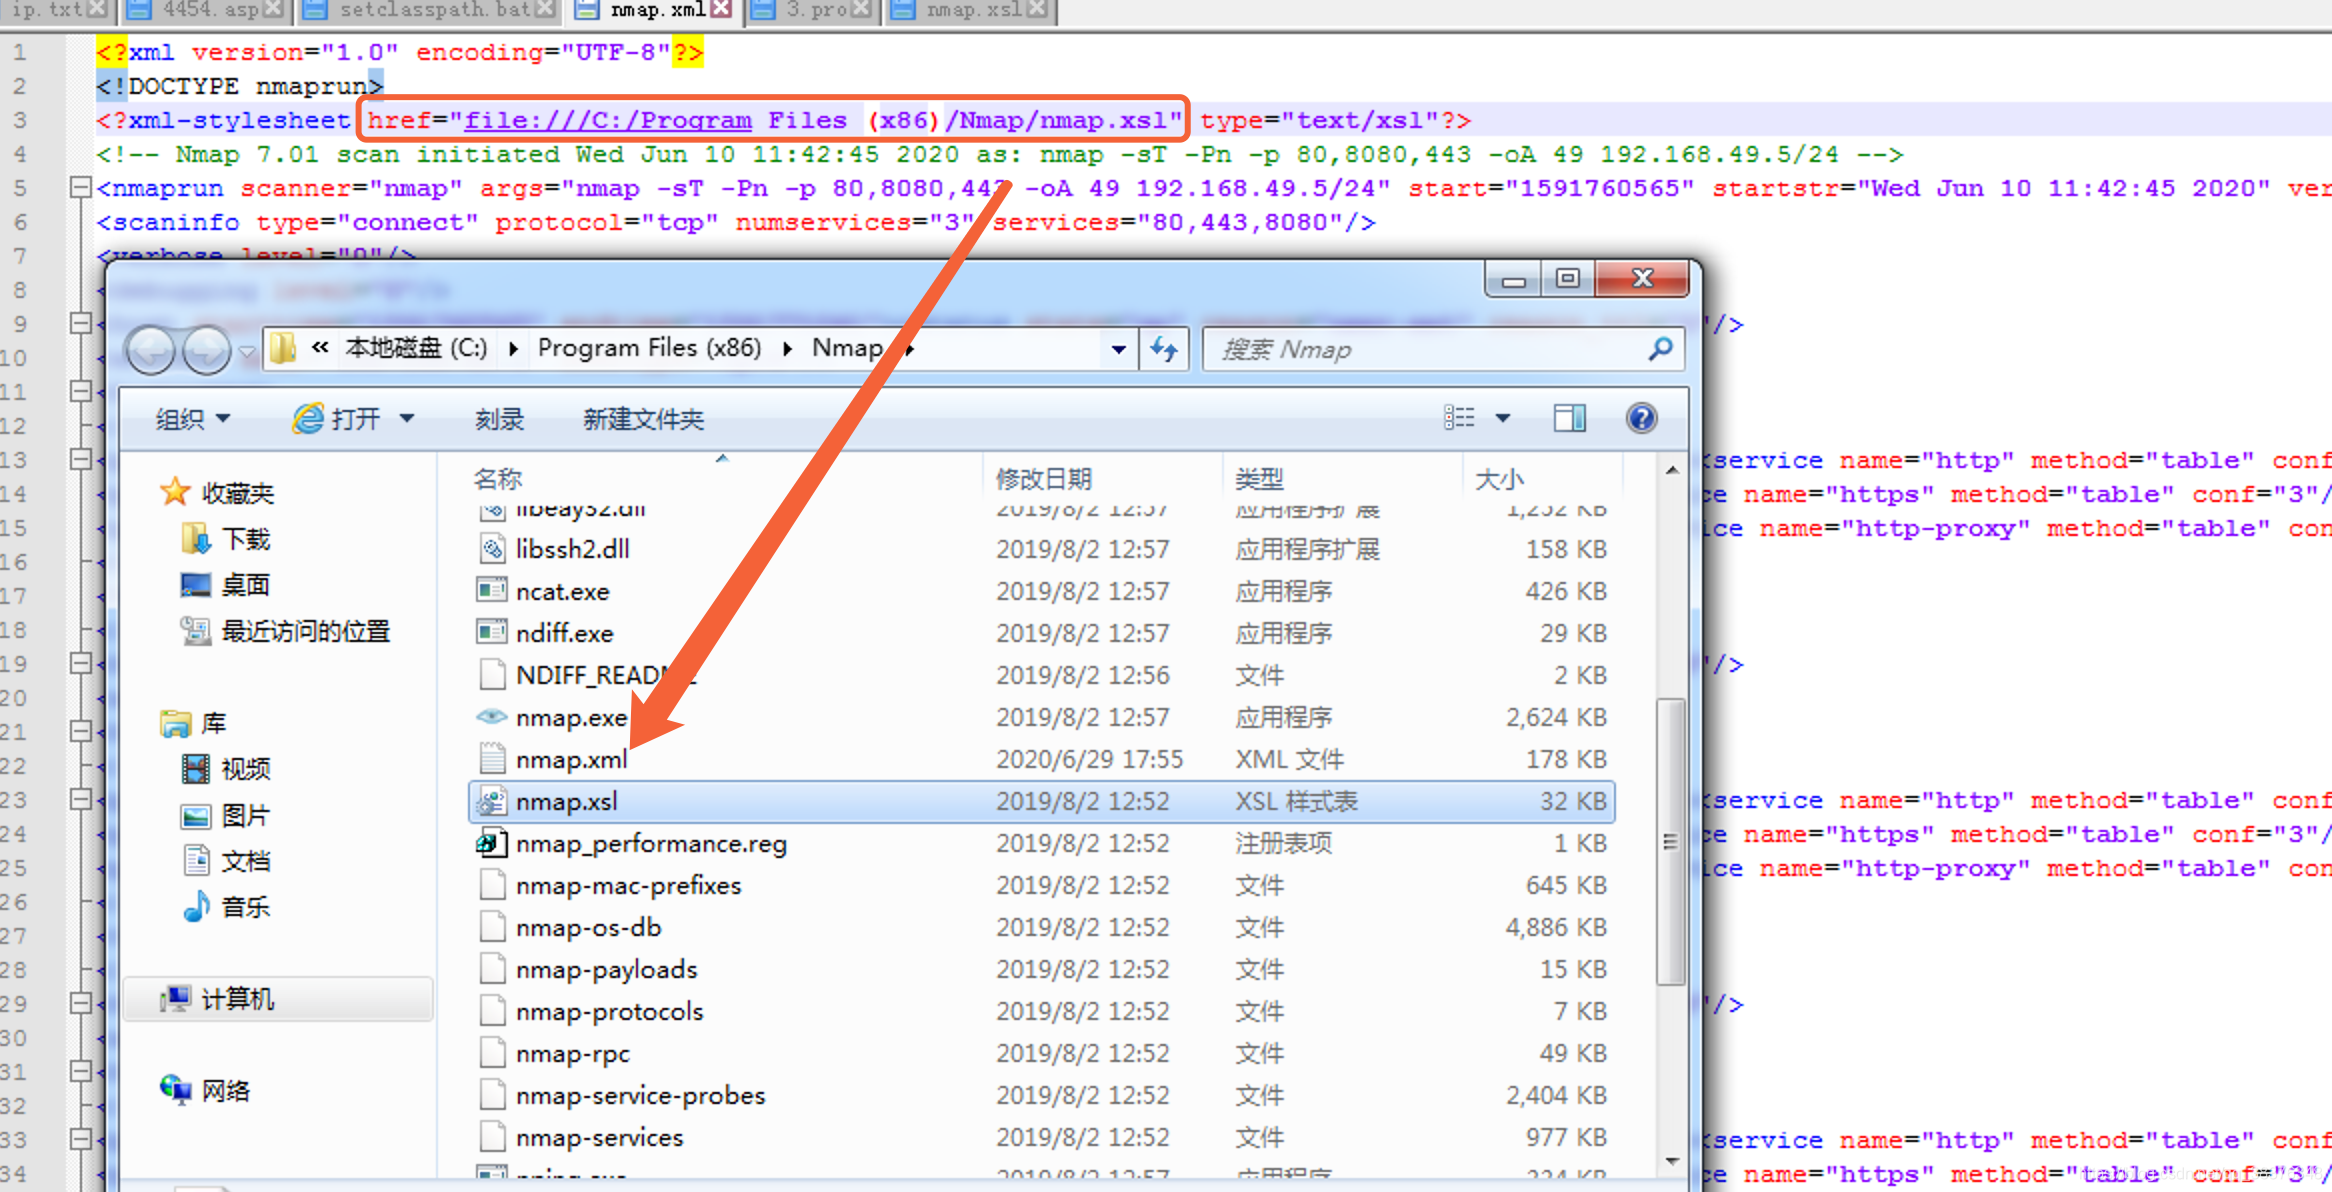Click the back navigation arrow
The image size is (2332, 1192).
tap(151, 351)
